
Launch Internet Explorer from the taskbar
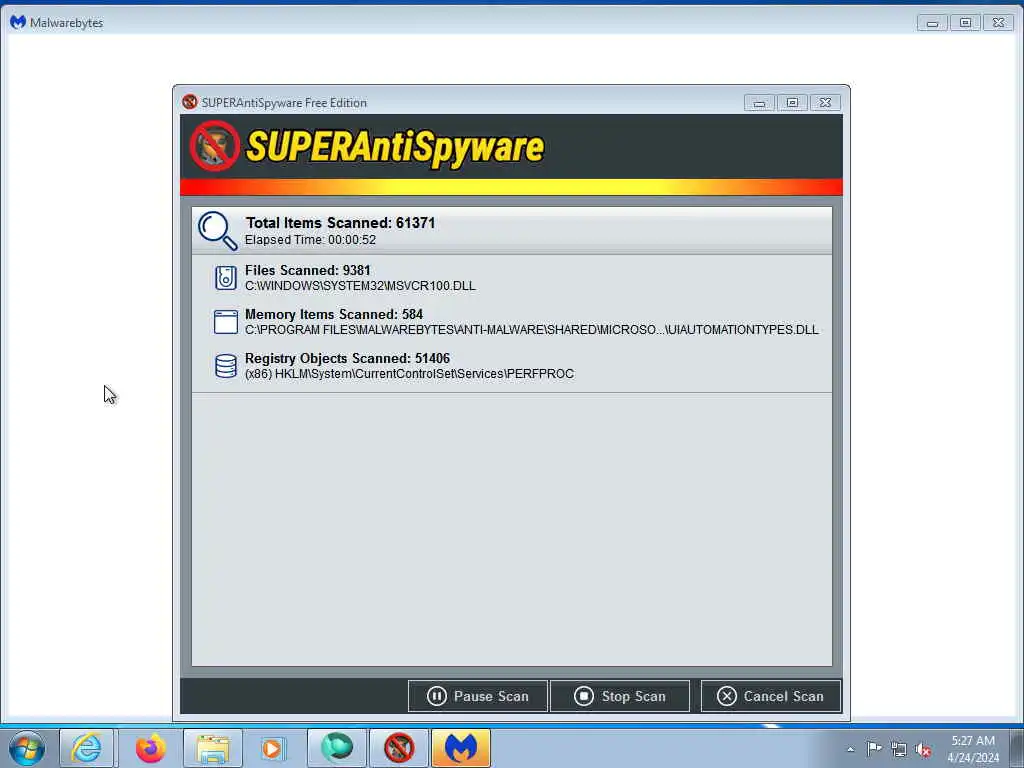[x=87, y=748]
